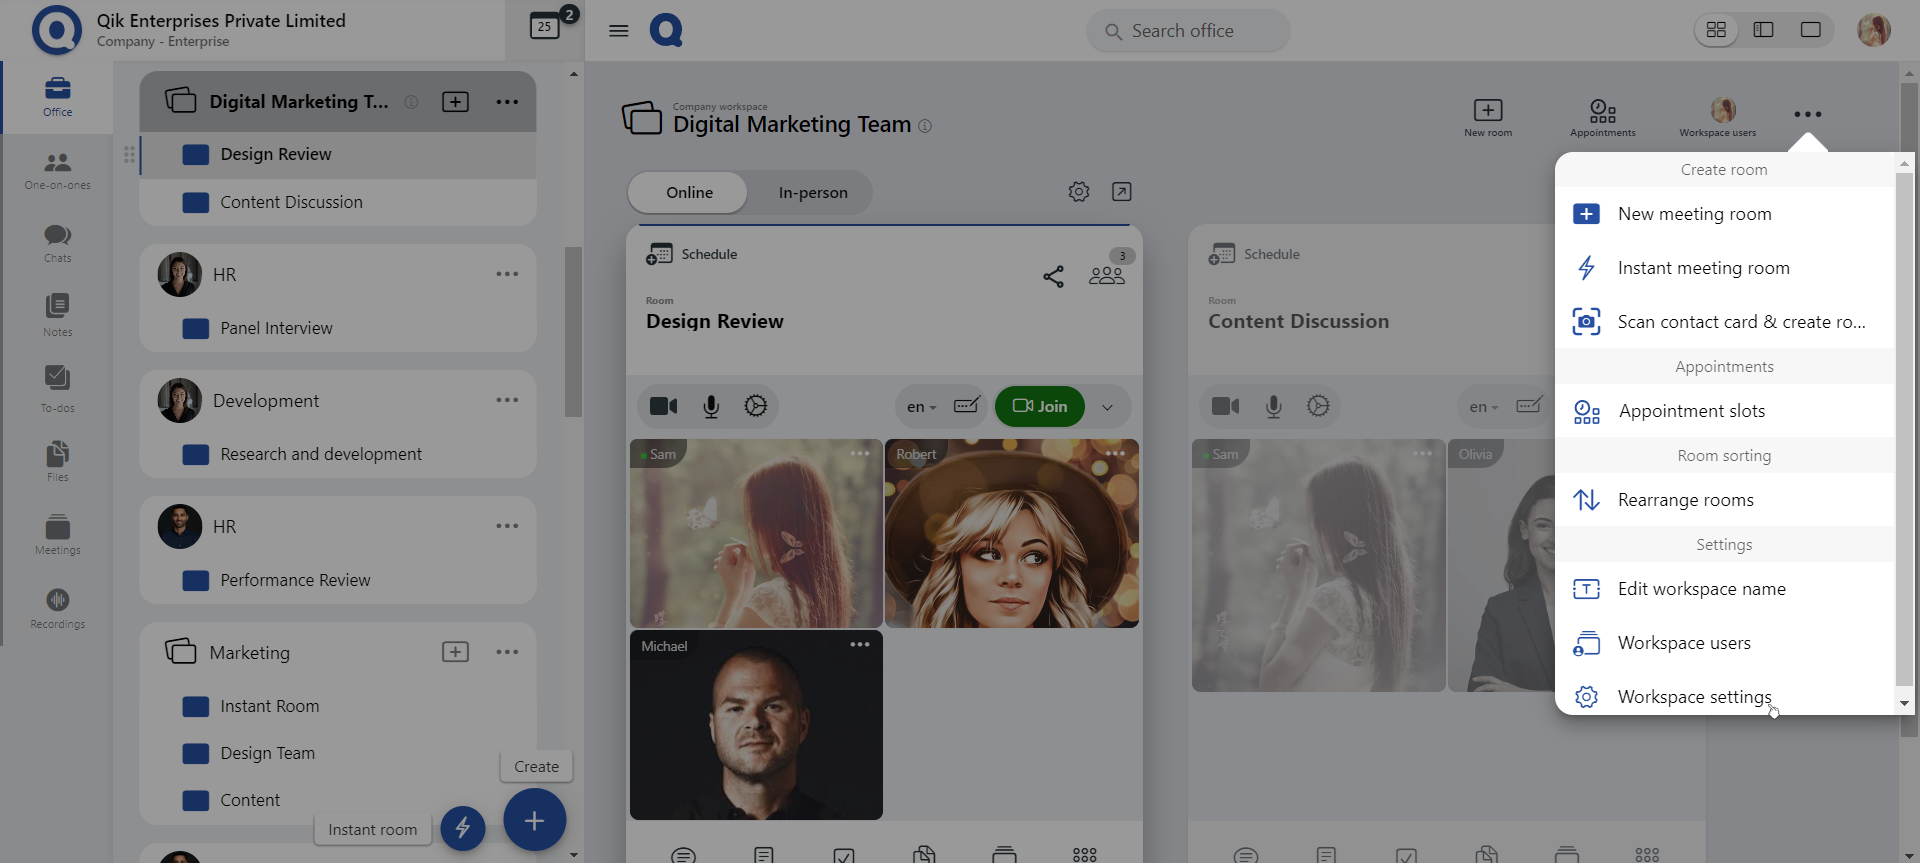Open workspace gear settings beside In-person tab
This screenshot has width=1920, height=863.
pyautogui.click(x=1078, y=192)
